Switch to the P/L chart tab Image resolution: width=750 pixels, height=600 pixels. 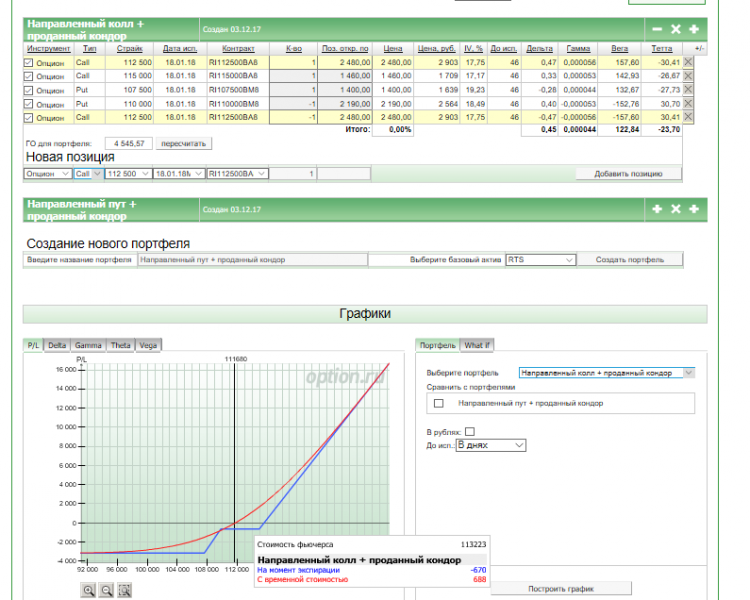[x=33, y=345]
